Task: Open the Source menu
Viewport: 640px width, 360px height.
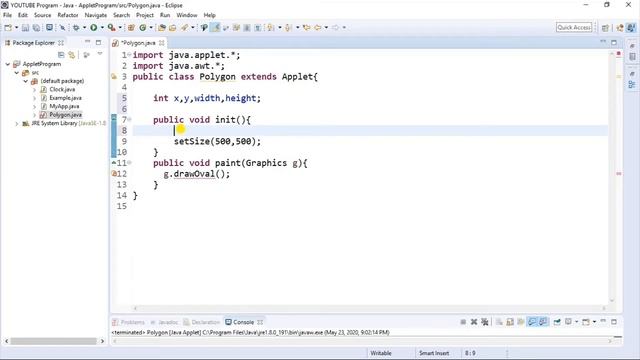Action: pyautogui.click(x=42, y=15)
